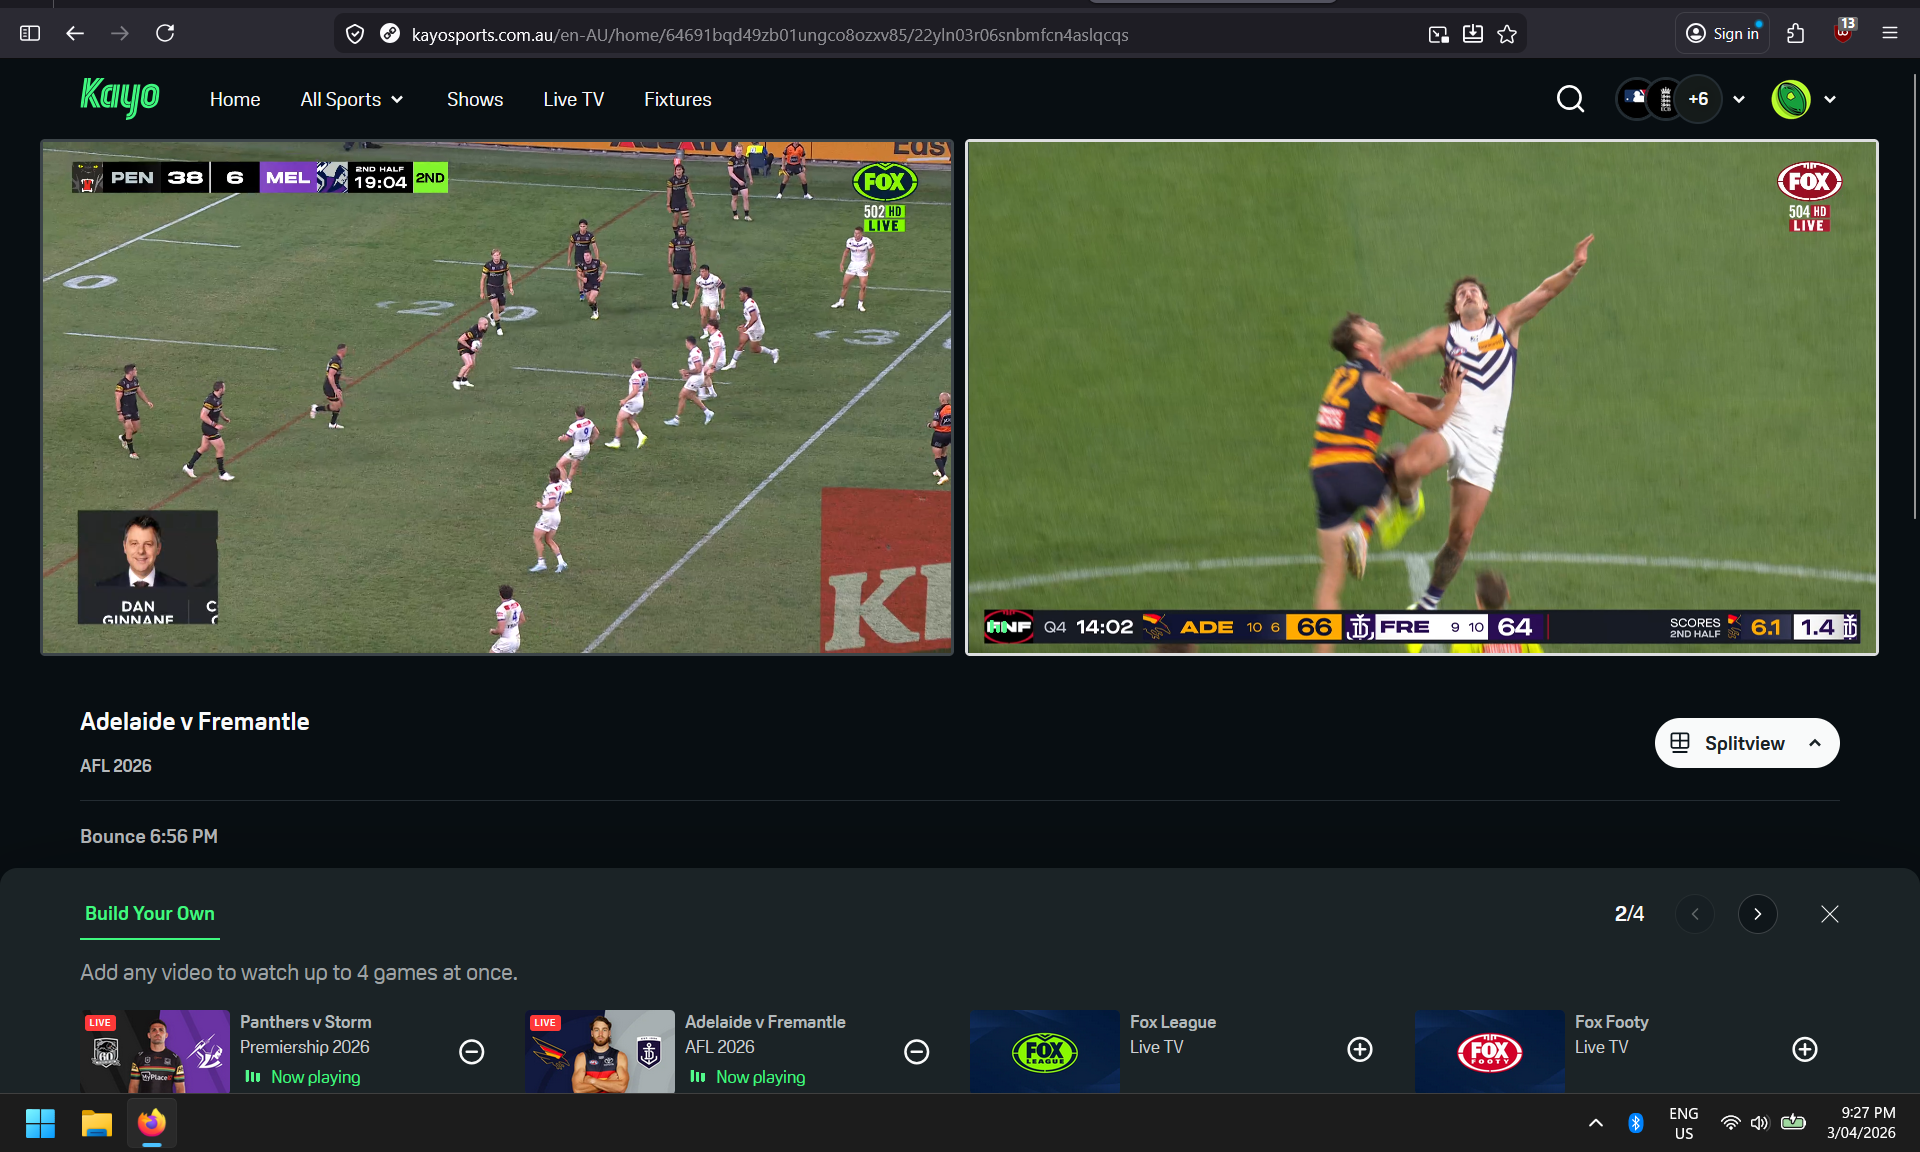Click the Kayo logo
The height and width of the screenshot is (1152, 1920).
pos(120,97)
